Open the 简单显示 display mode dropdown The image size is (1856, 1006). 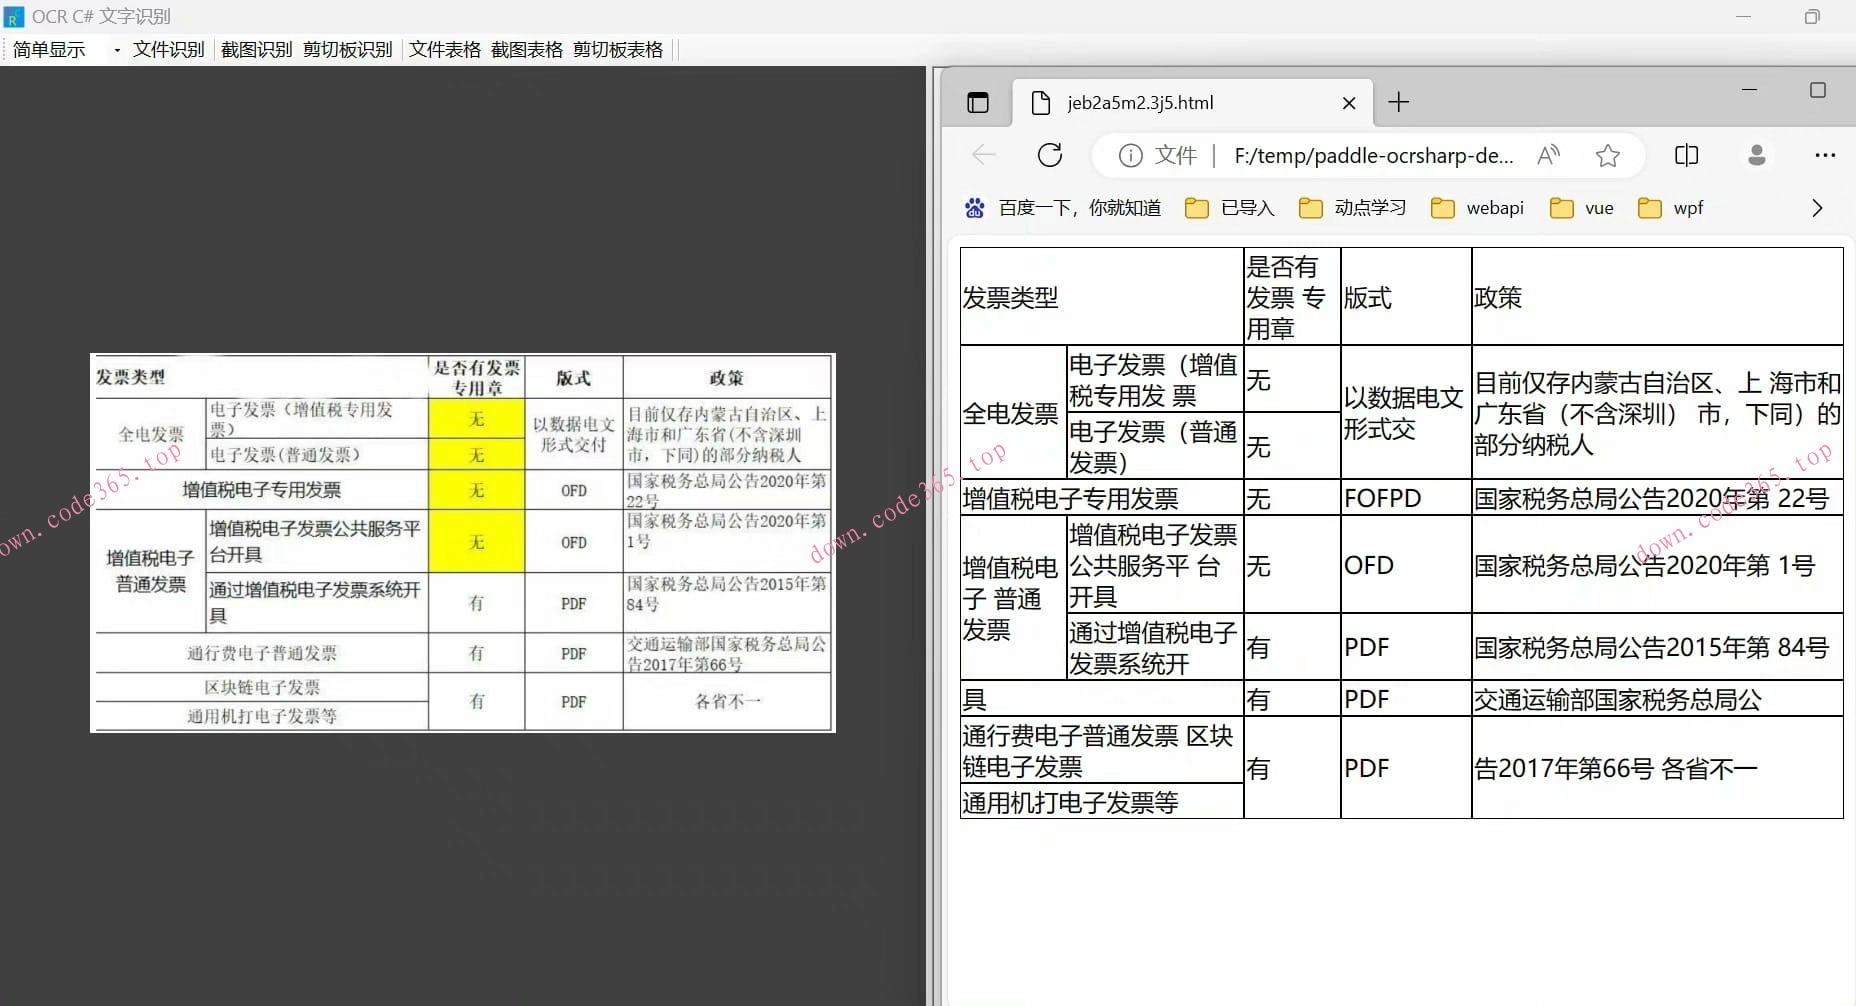click(49, 49)
